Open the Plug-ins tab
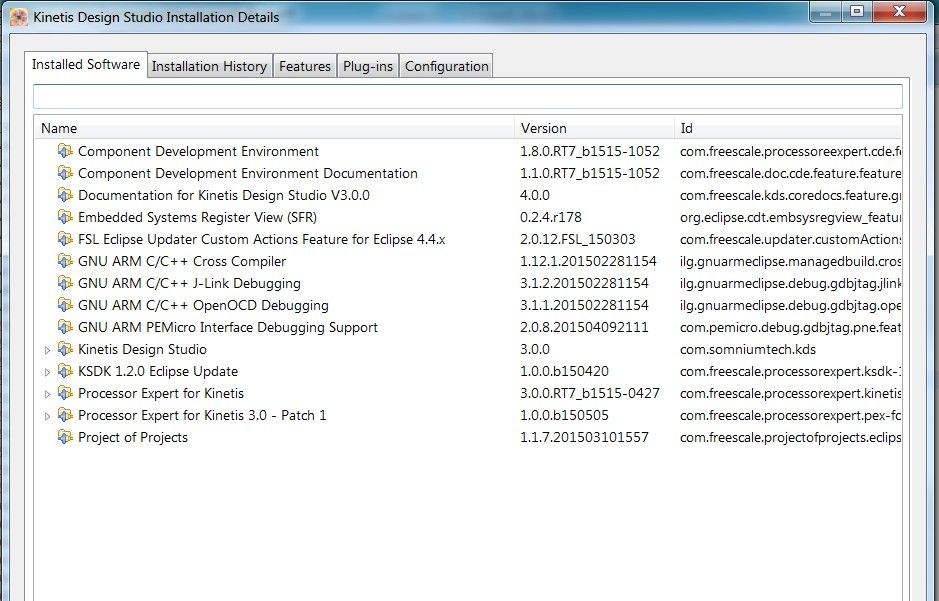The height and width of the screenshot is (601, 939). [x=369, y=65]
